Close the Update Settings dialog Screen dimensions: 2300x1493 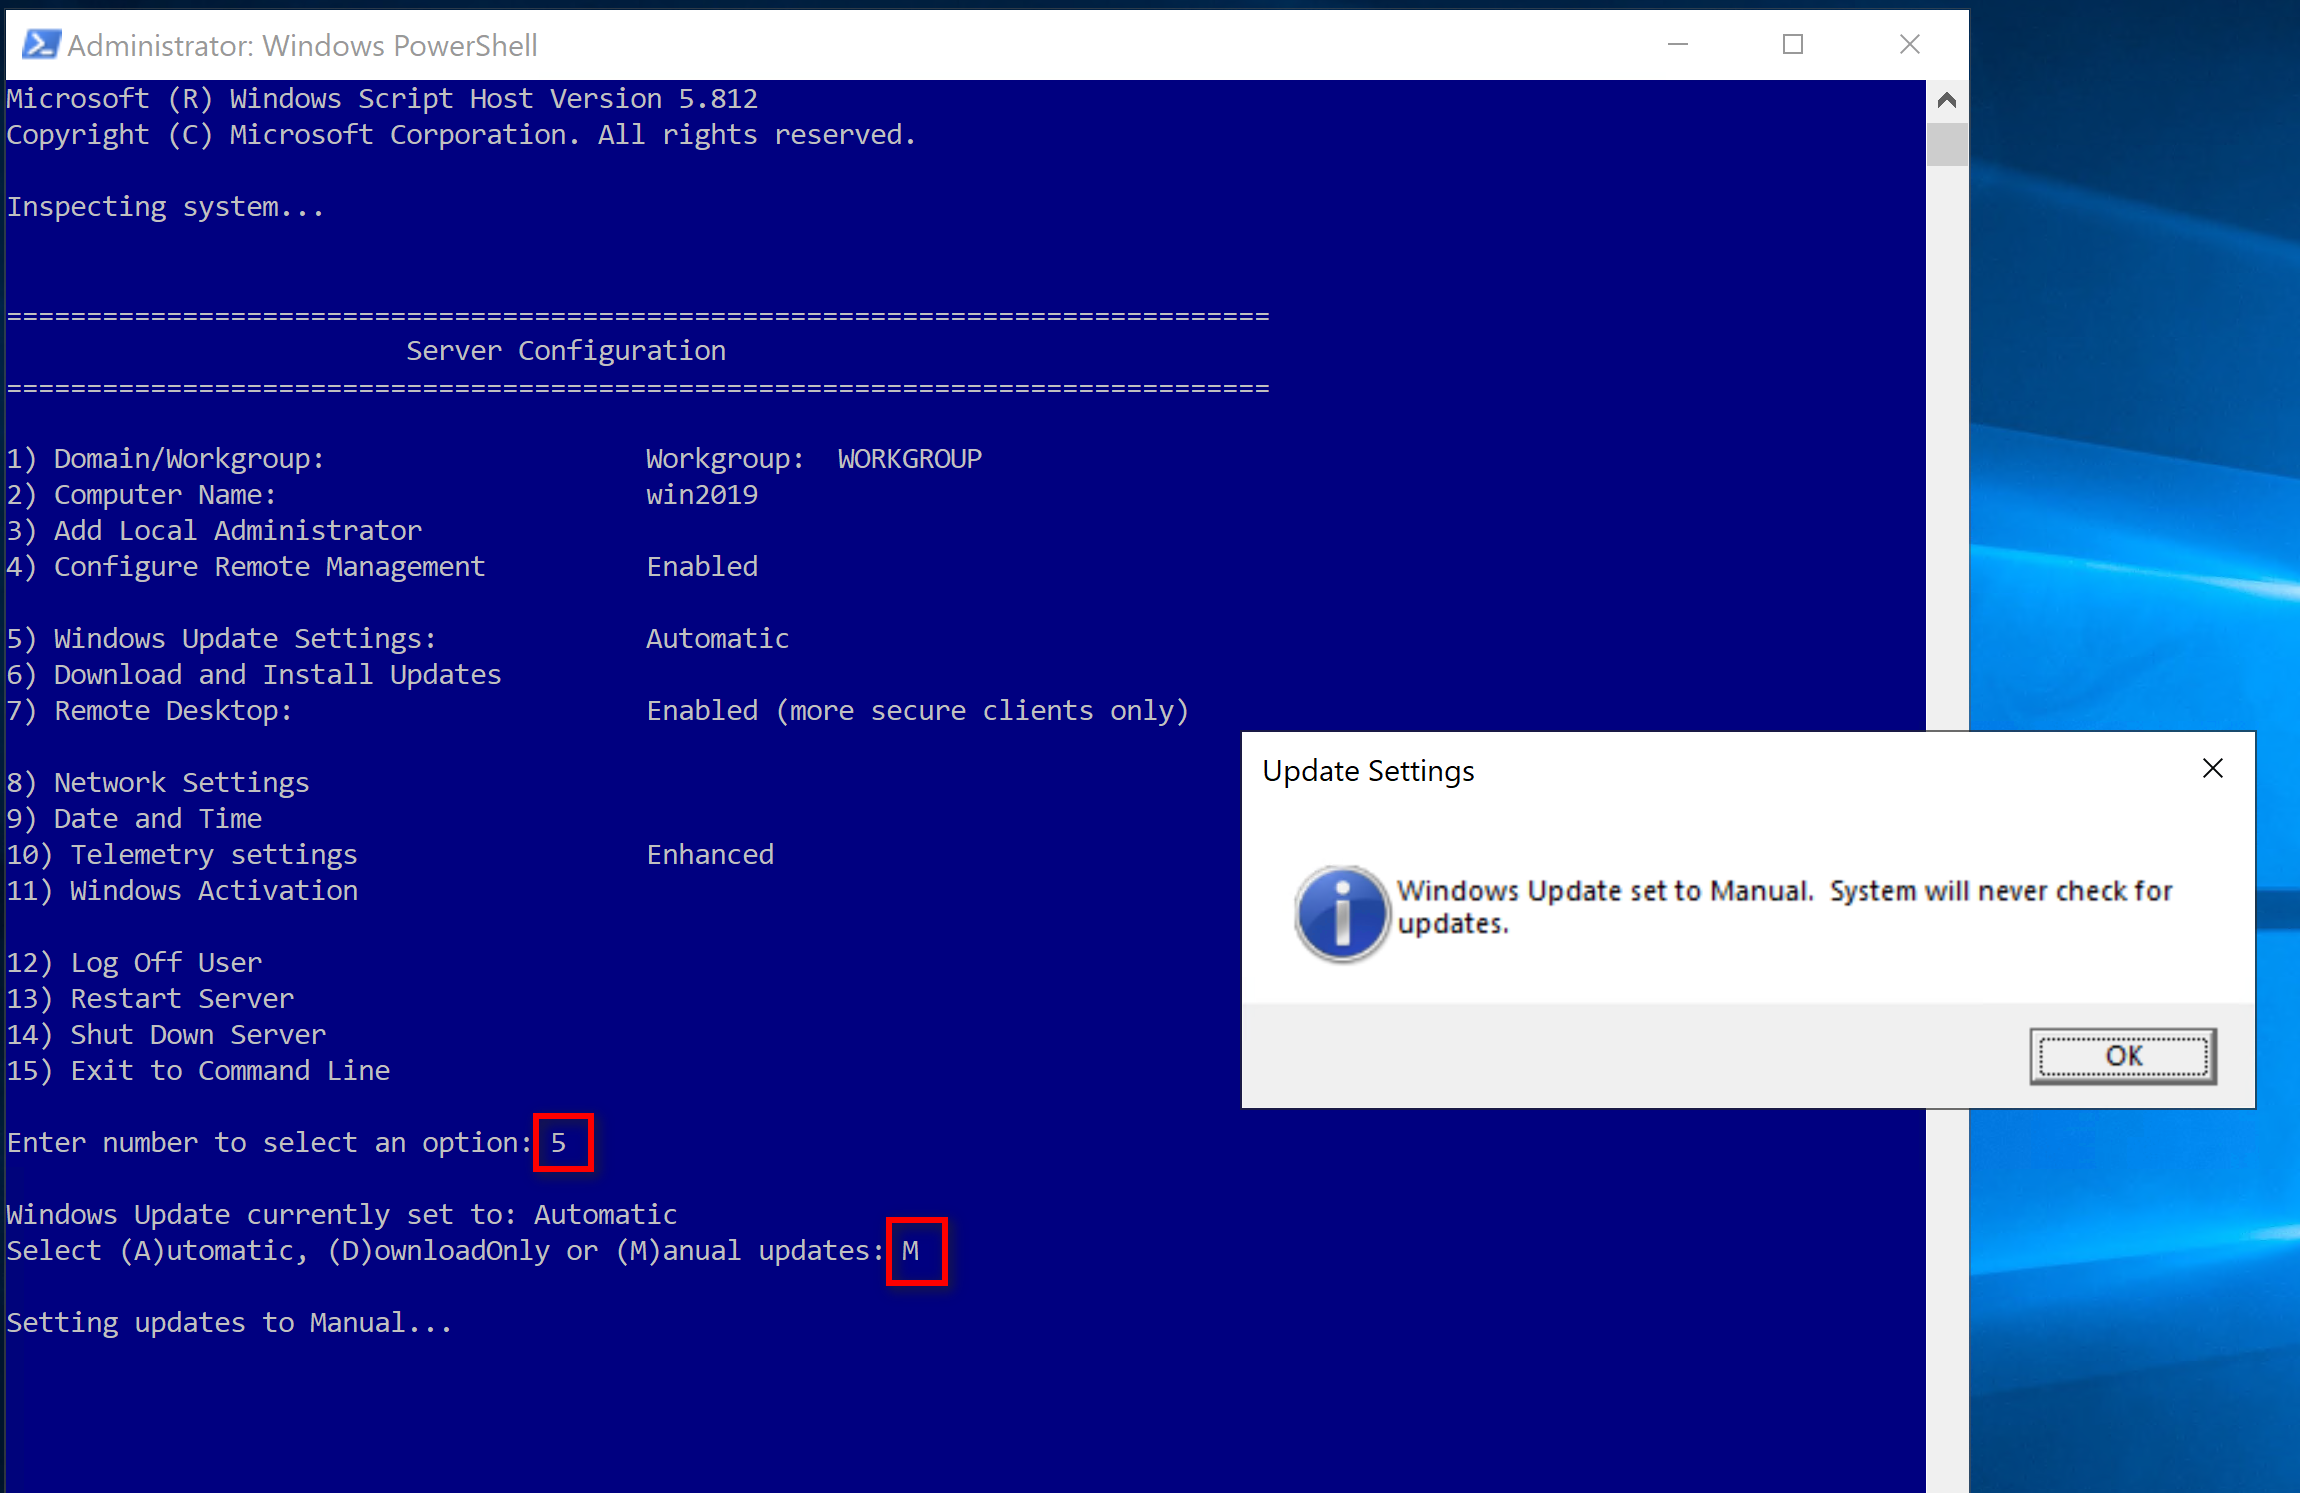[2212, 768]
